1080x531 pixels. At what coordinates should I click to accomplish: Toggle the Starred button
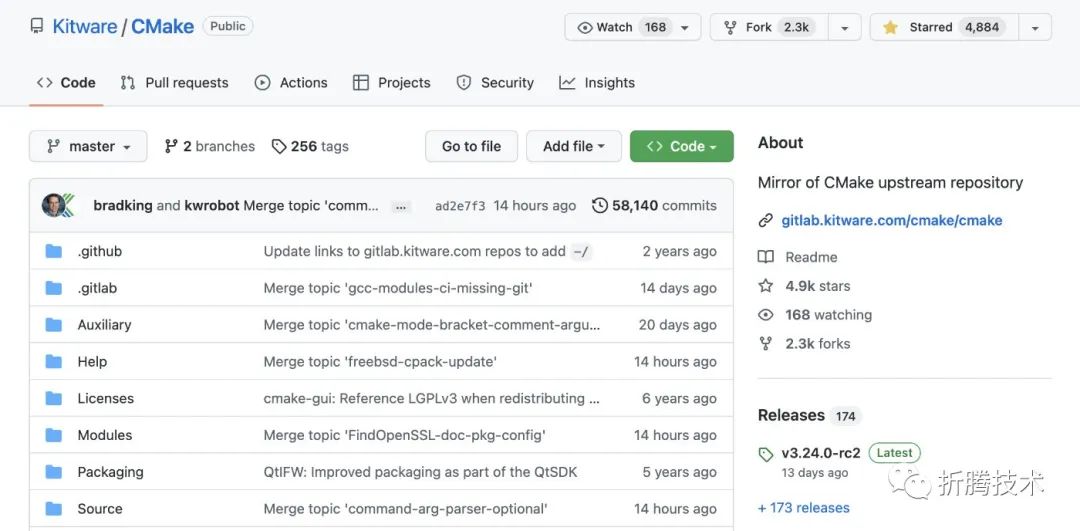pyautogui.click(x=943, y=27)
